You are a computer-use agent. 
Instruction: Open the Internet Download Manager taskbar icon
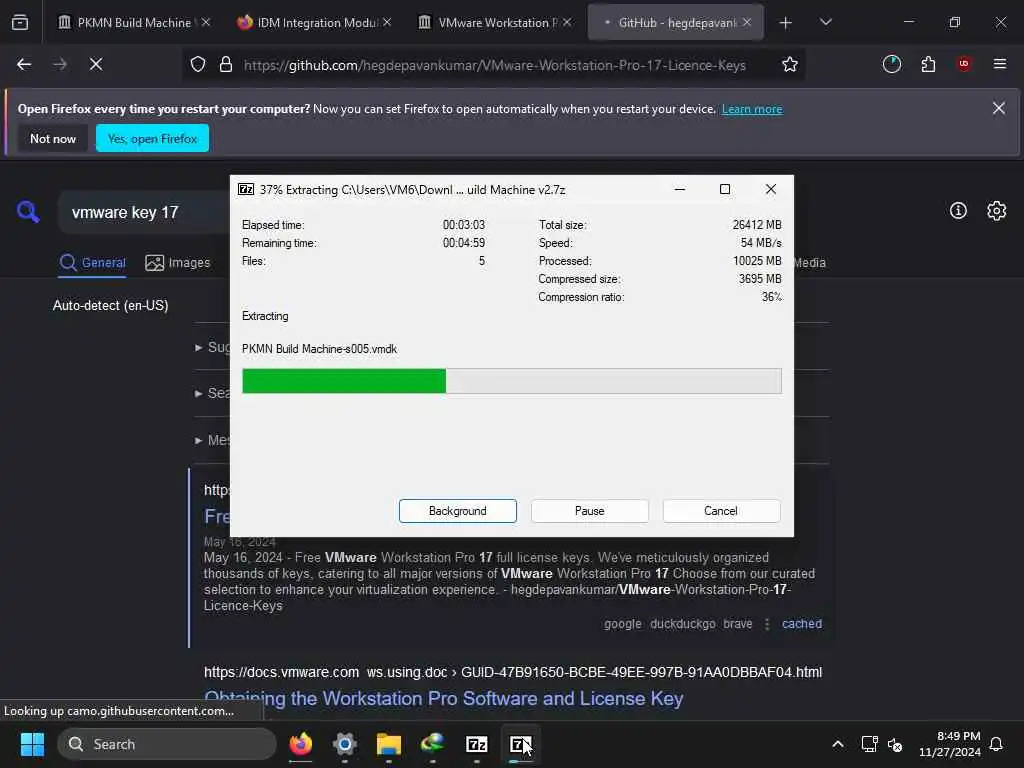432,744
